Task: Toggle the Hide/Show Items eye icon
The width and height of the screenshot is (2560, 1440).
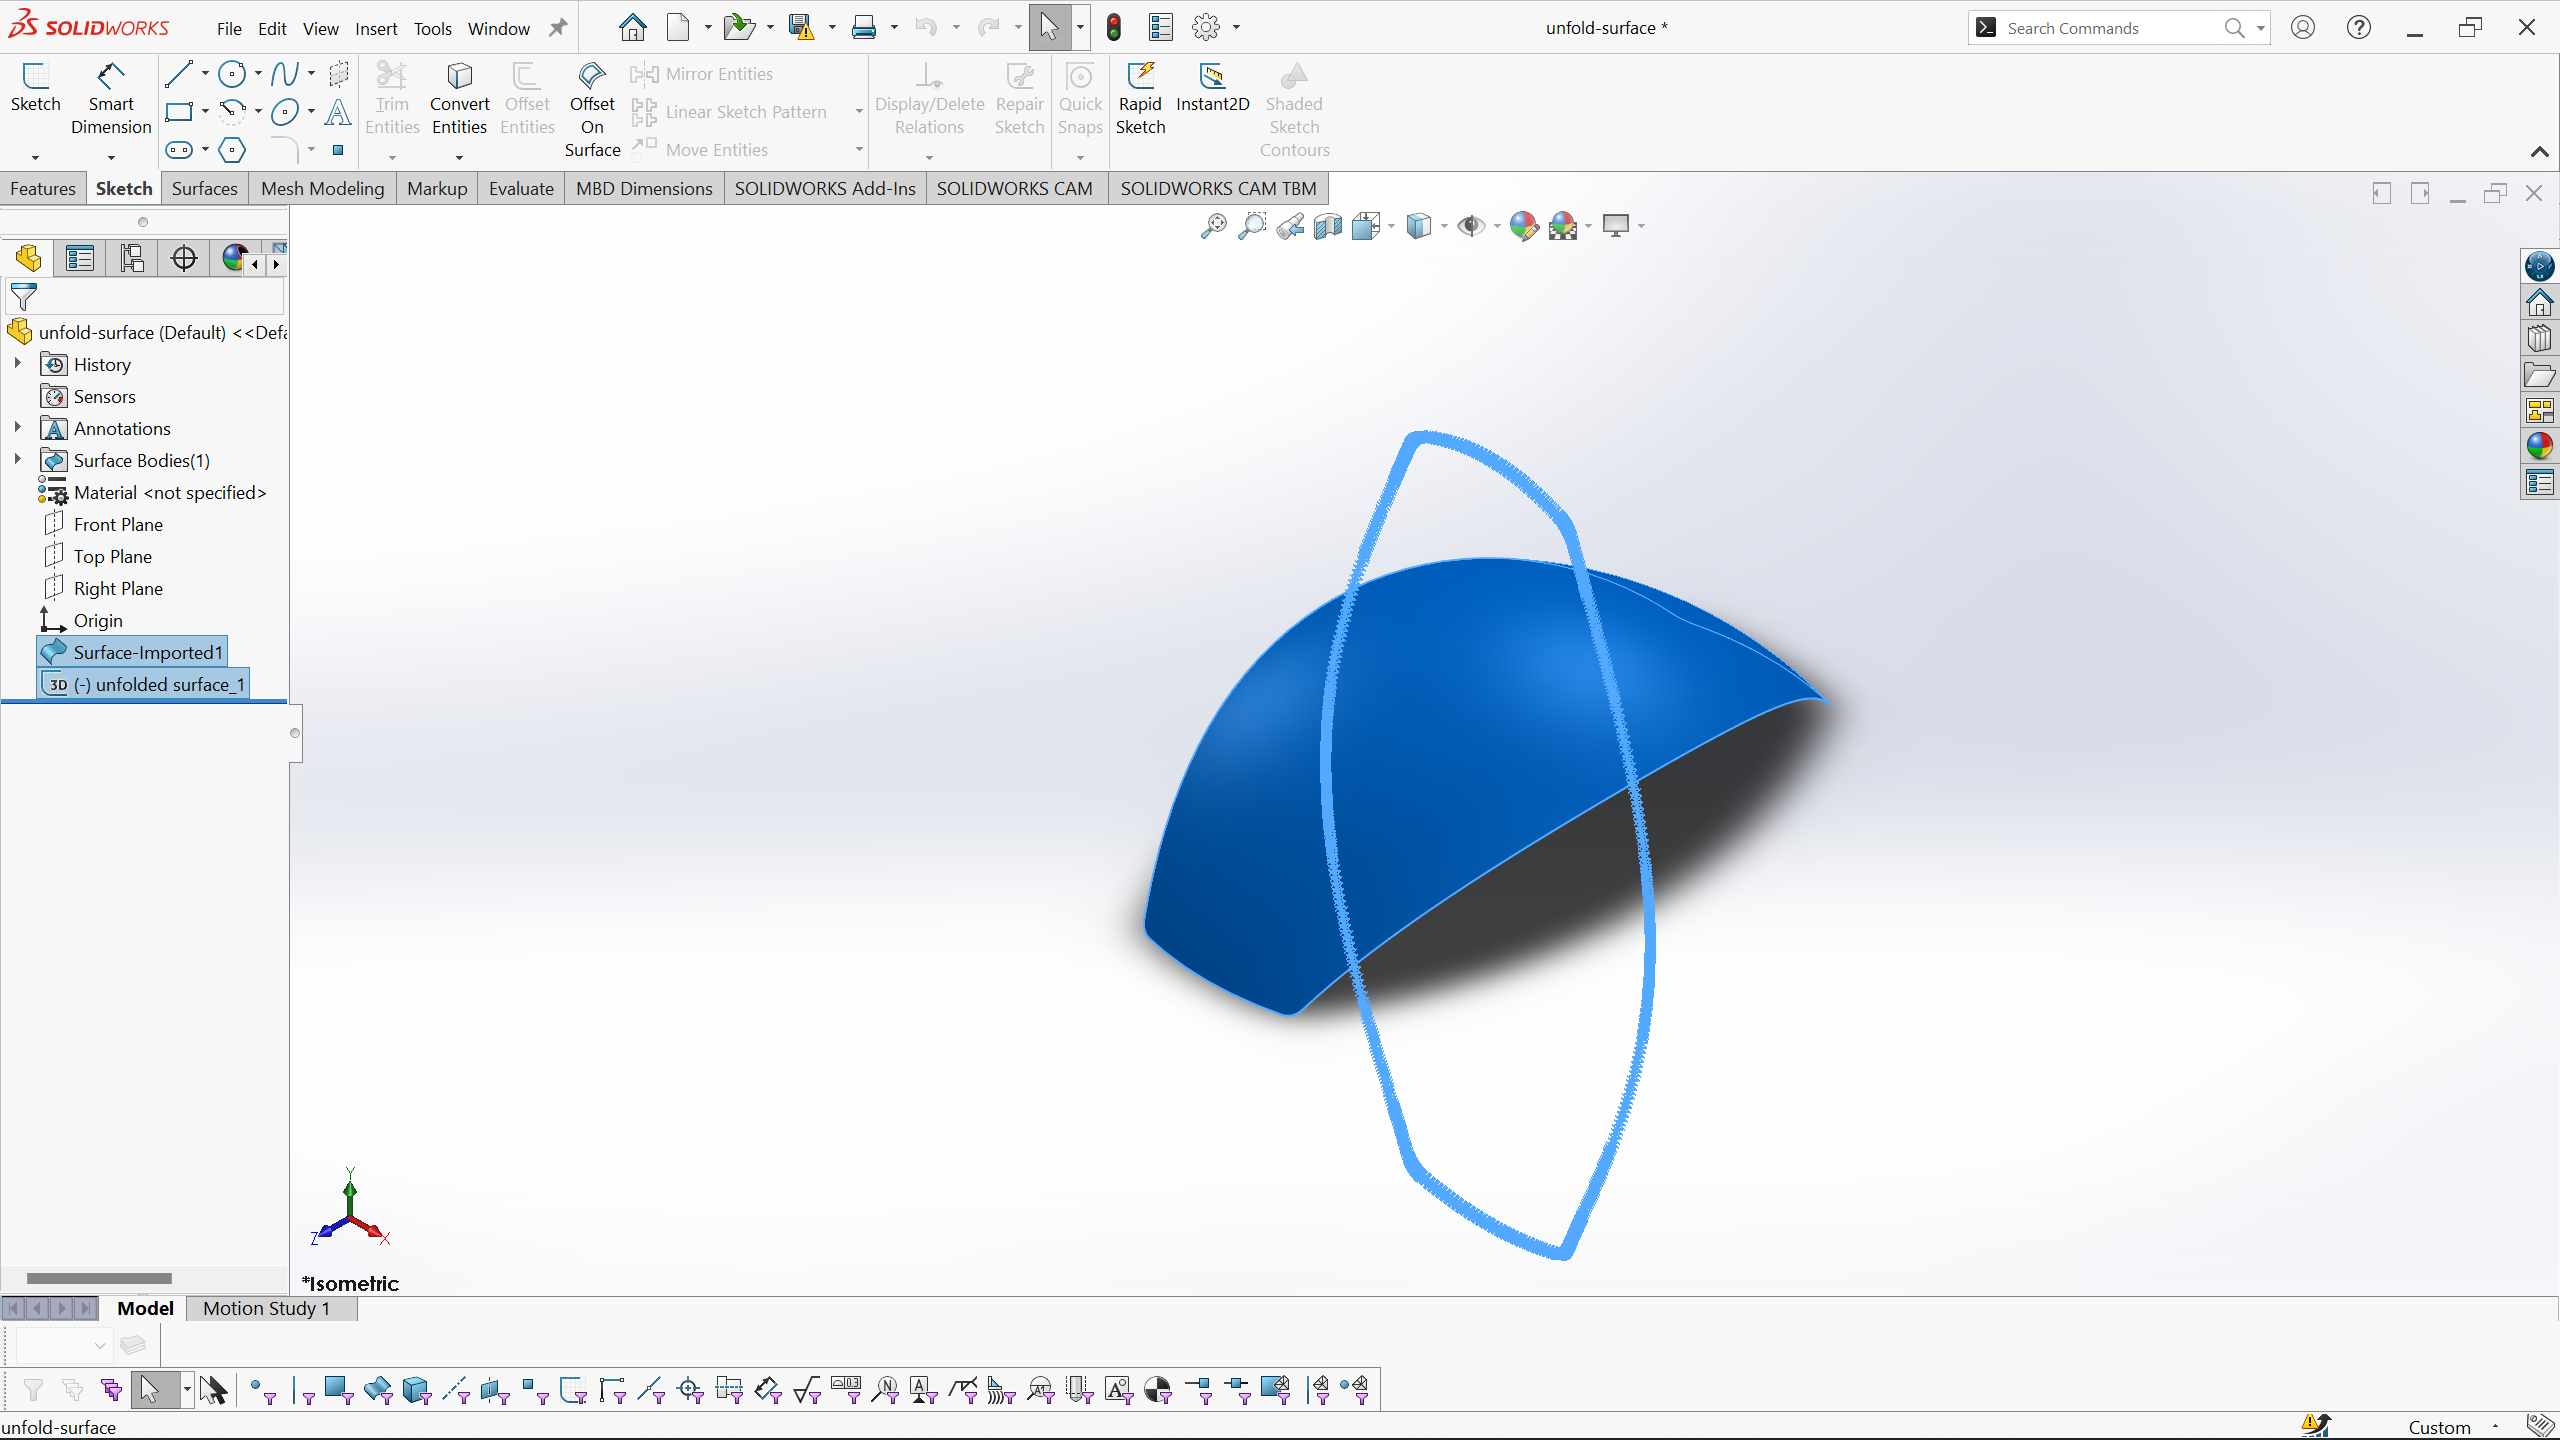Action: [x=1470, y=226]
